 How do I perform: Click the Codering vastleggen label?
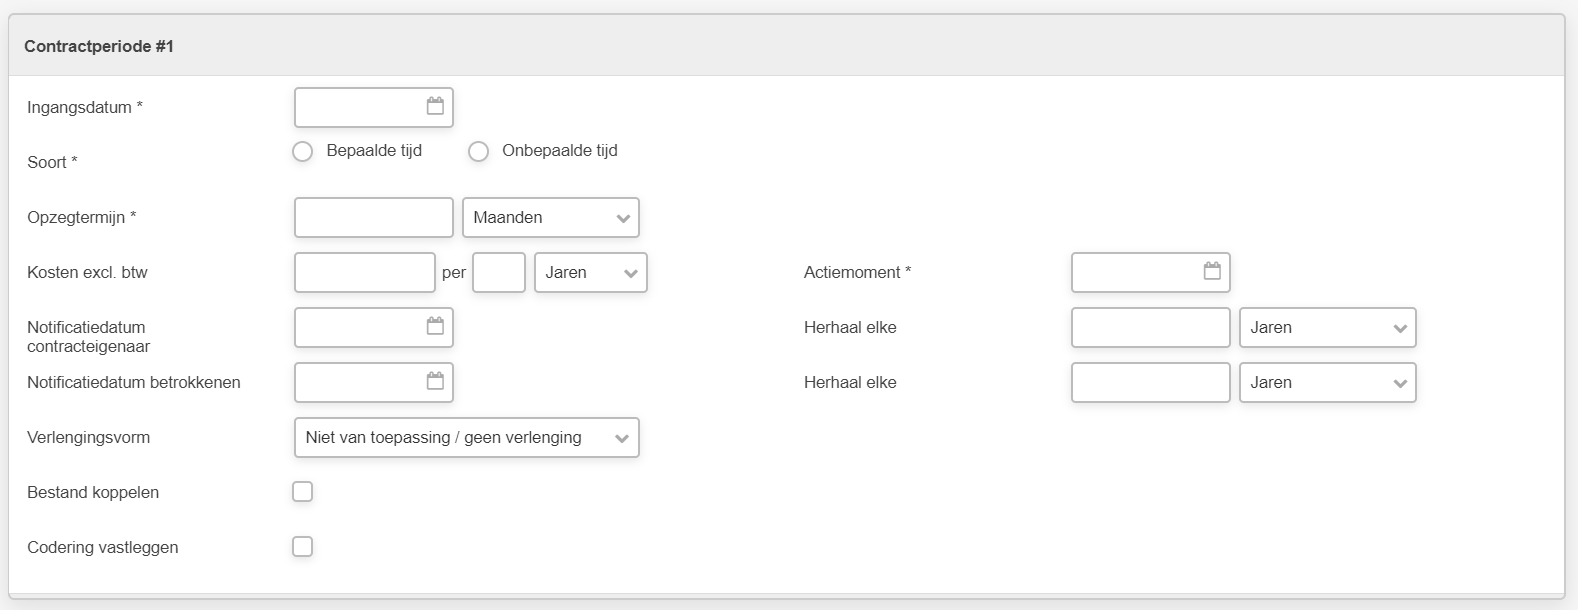[103, 547]
